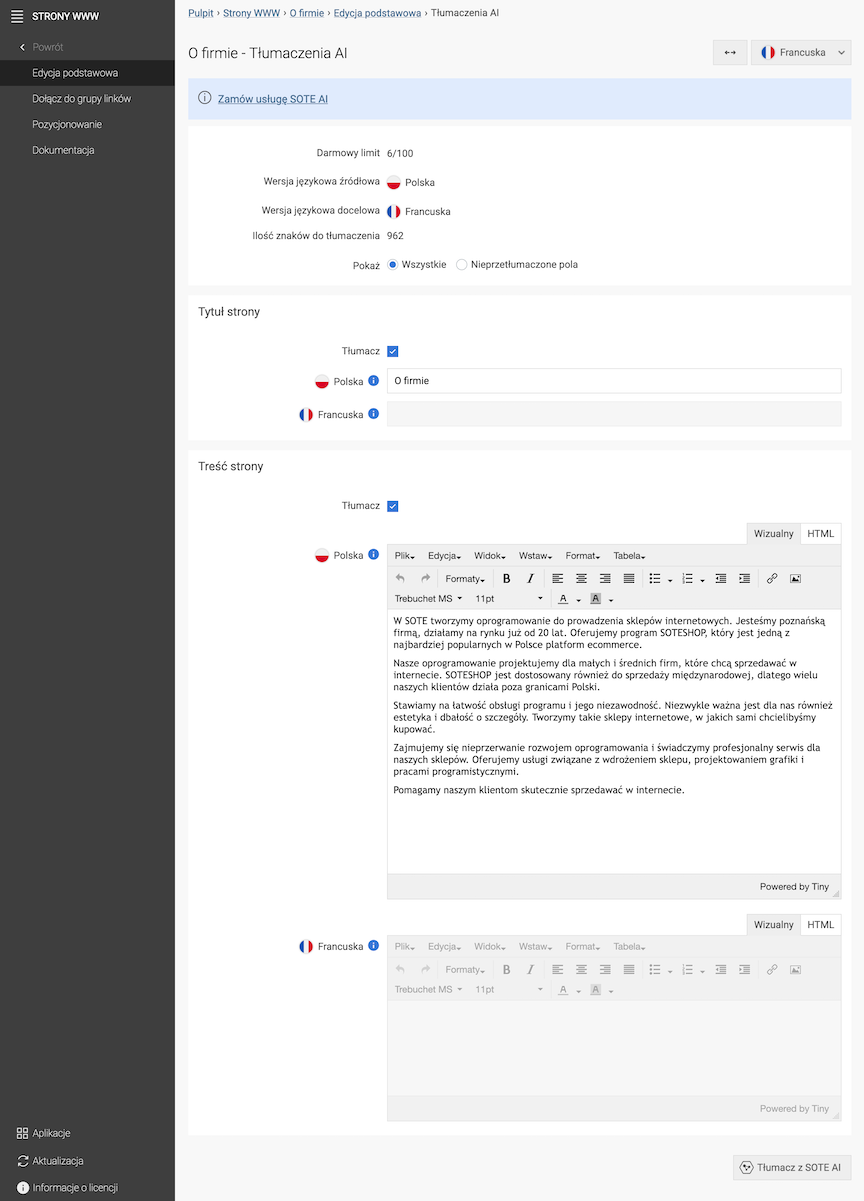Expand numbered list style arrow in Polska editor
The image size is (864, 1201).
[x=702, y=579]
